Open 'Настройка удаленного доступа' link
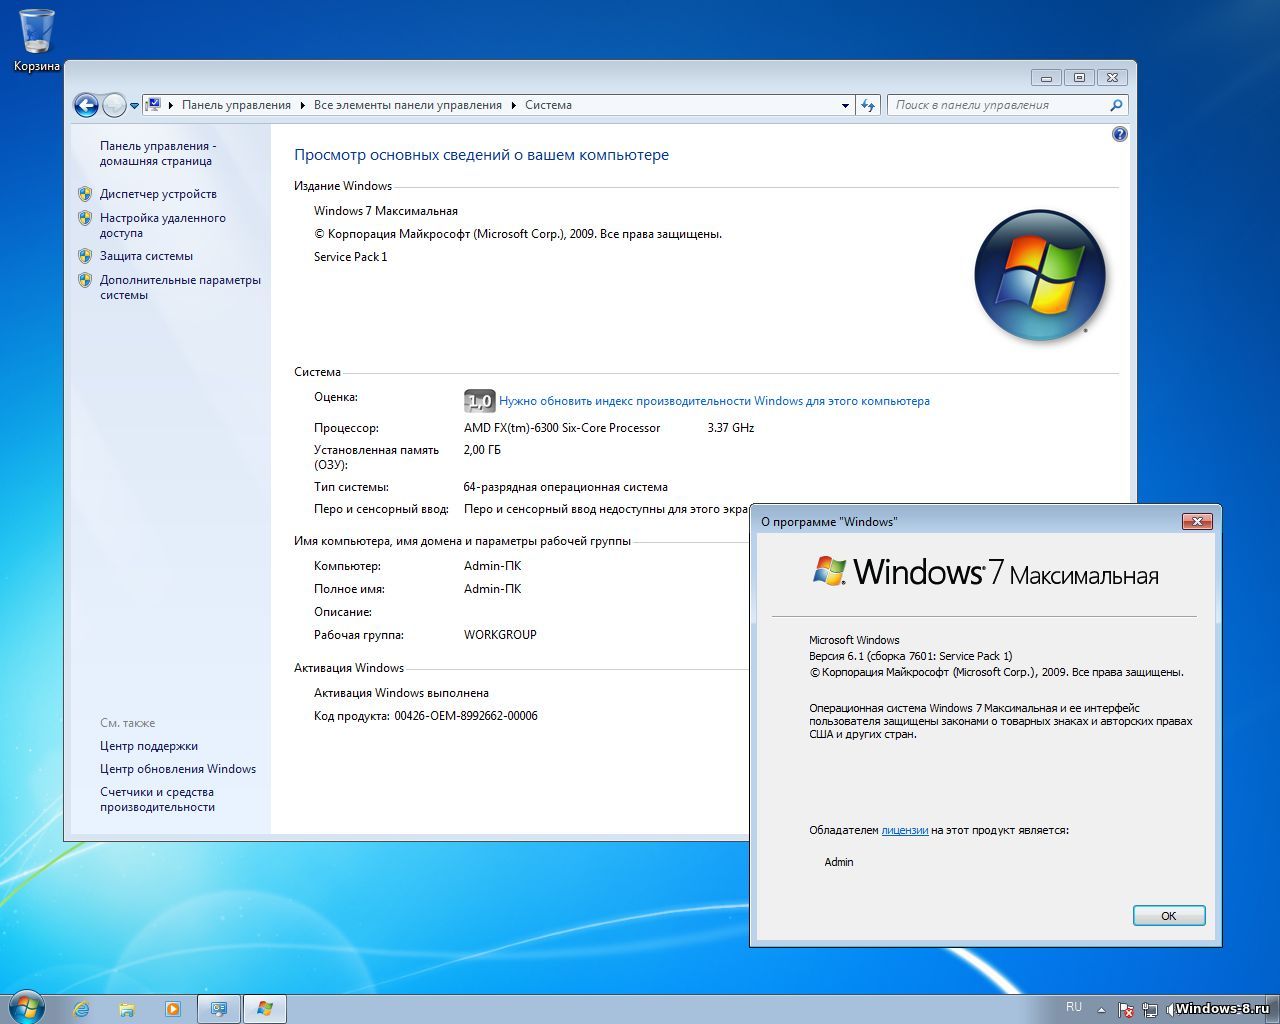The height and width of the screenshot is (1024, 1280). [162, 225]
